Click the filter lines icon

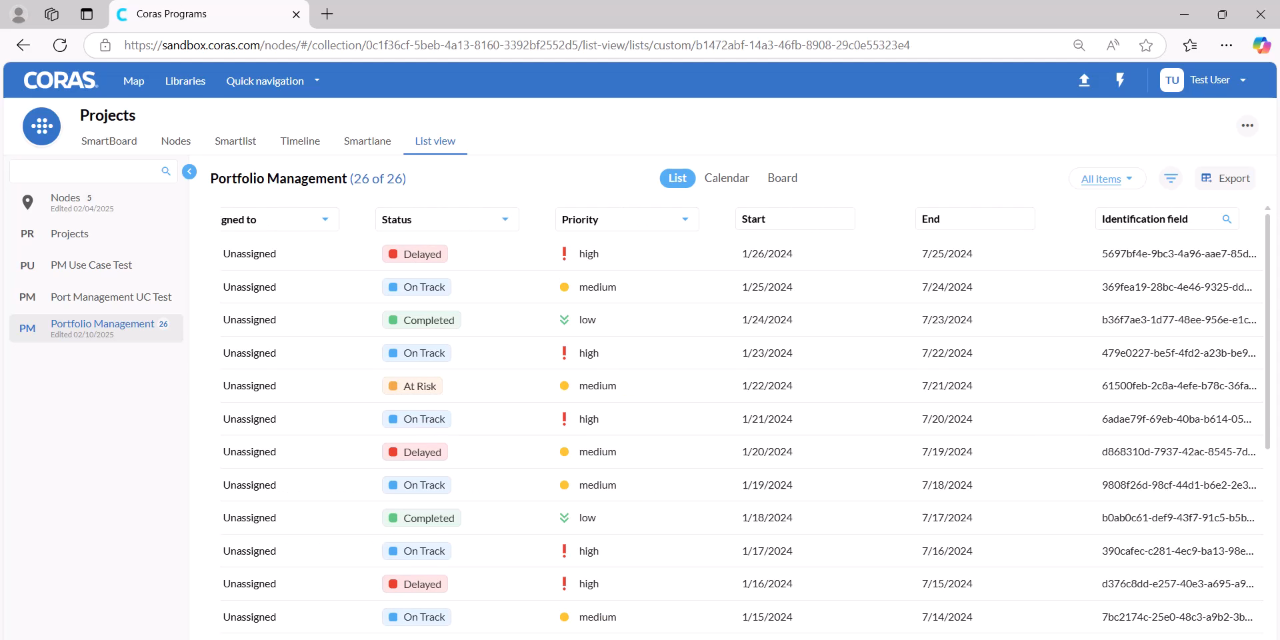(1171, 178)
